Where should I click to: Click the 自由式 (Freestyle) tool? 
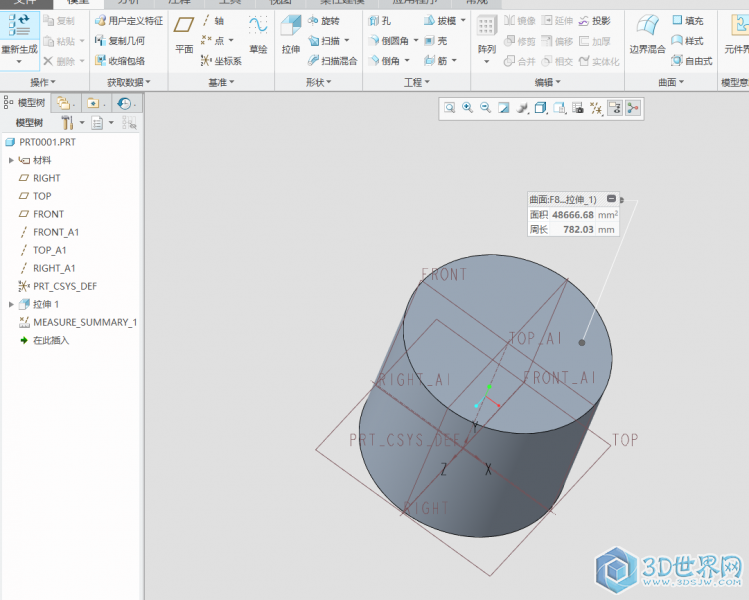[692, 61]
